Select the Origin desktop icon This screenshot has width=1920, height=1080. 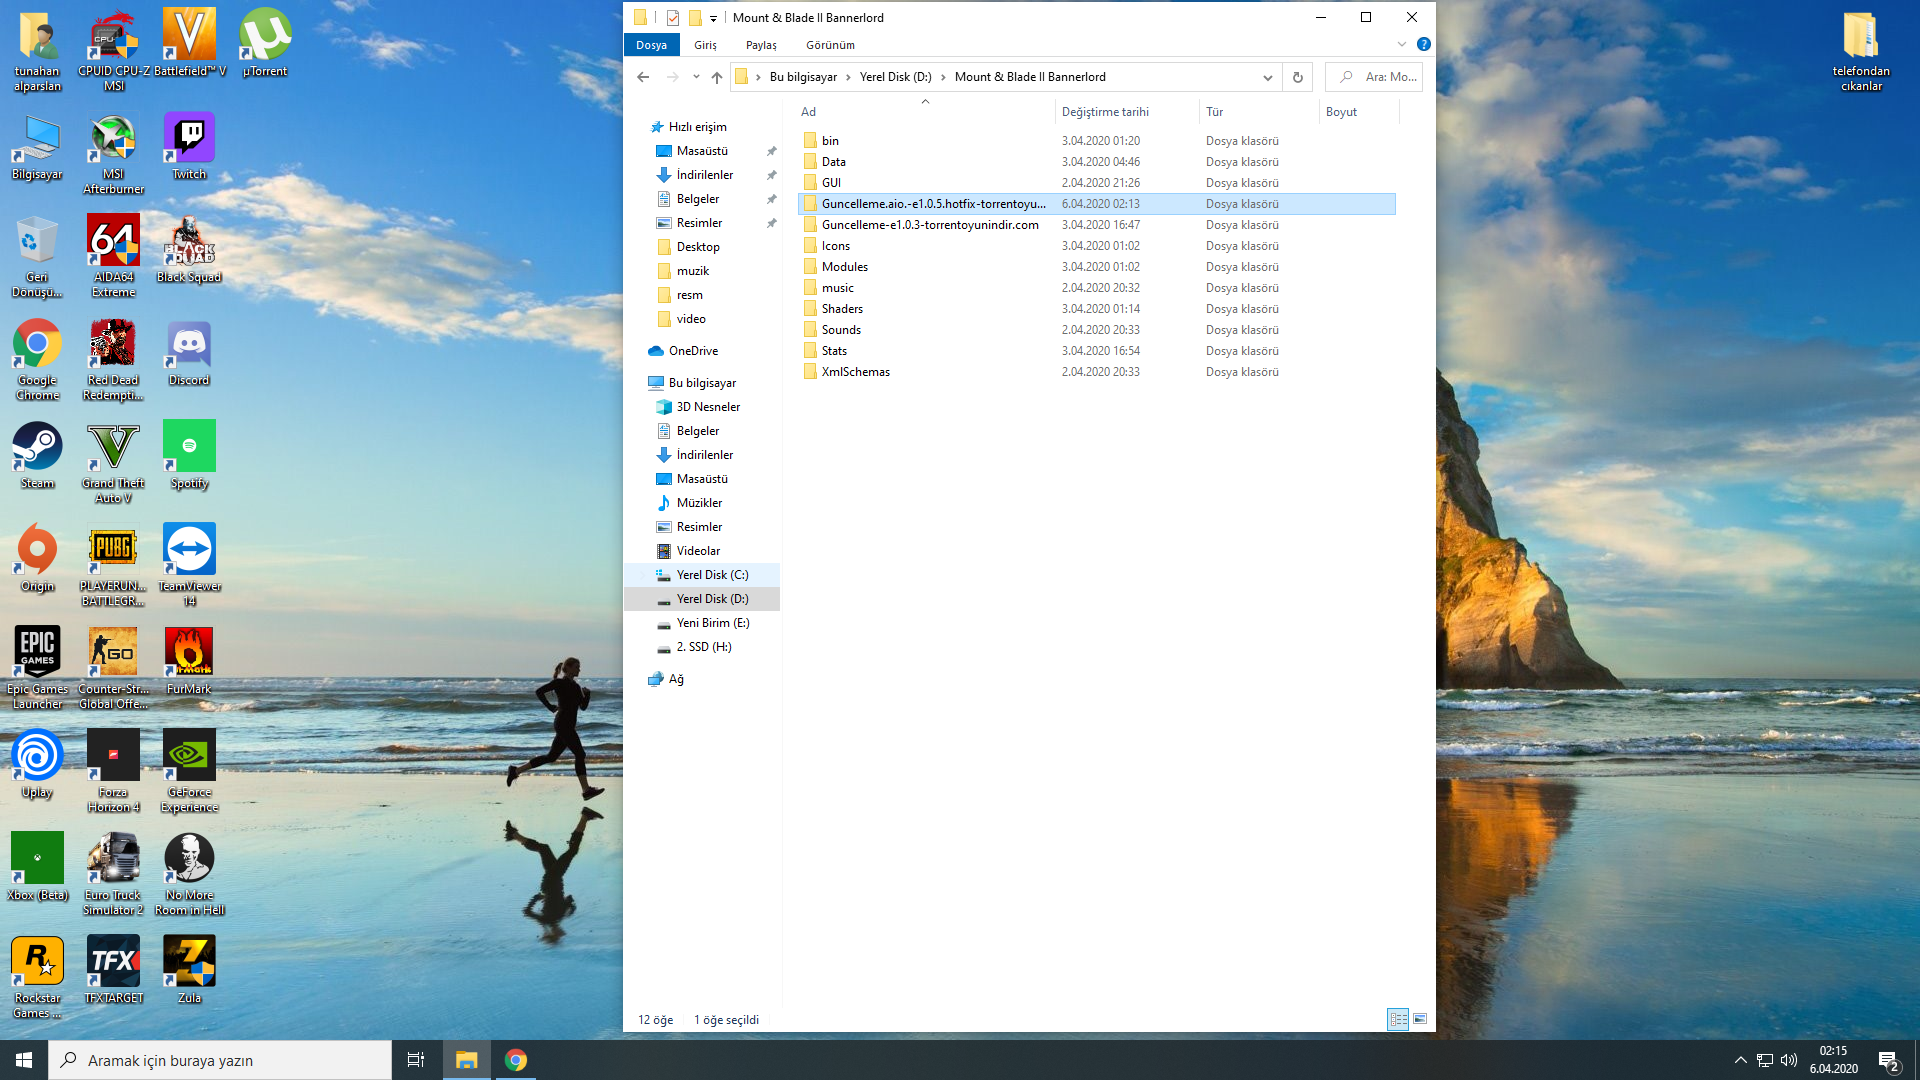[x=37, y=557]
